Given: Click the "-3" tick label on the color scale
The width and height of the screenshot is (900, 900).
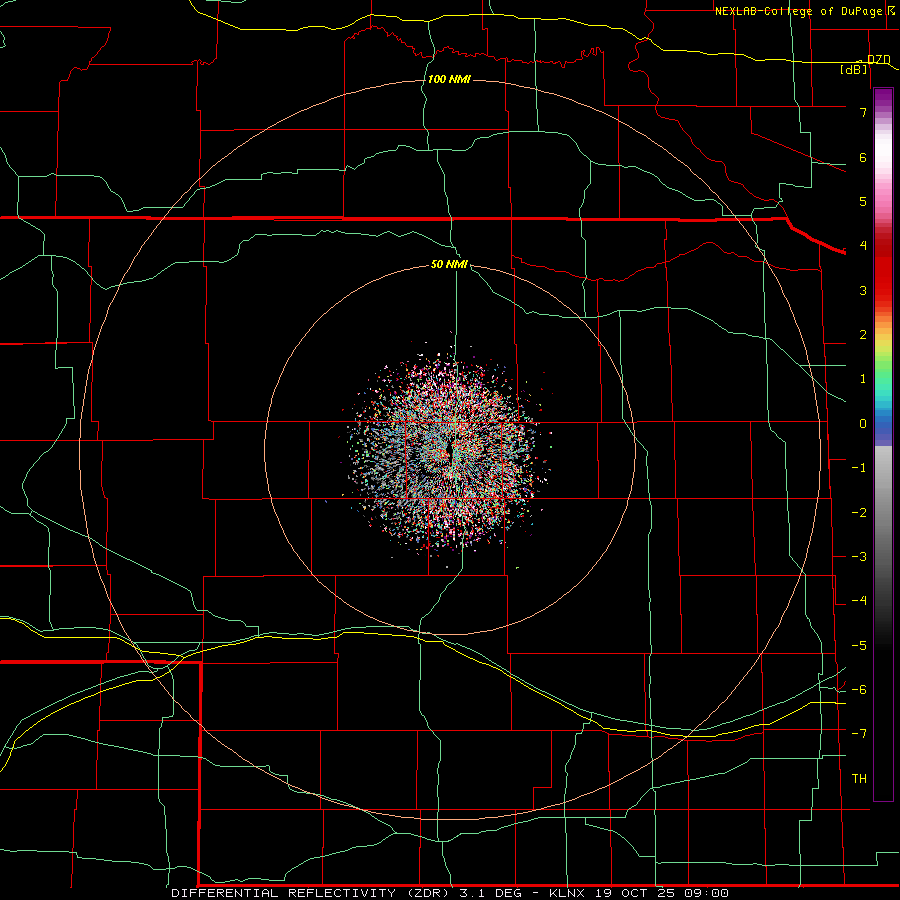Looking at the screenshot, I should [859, 557].
